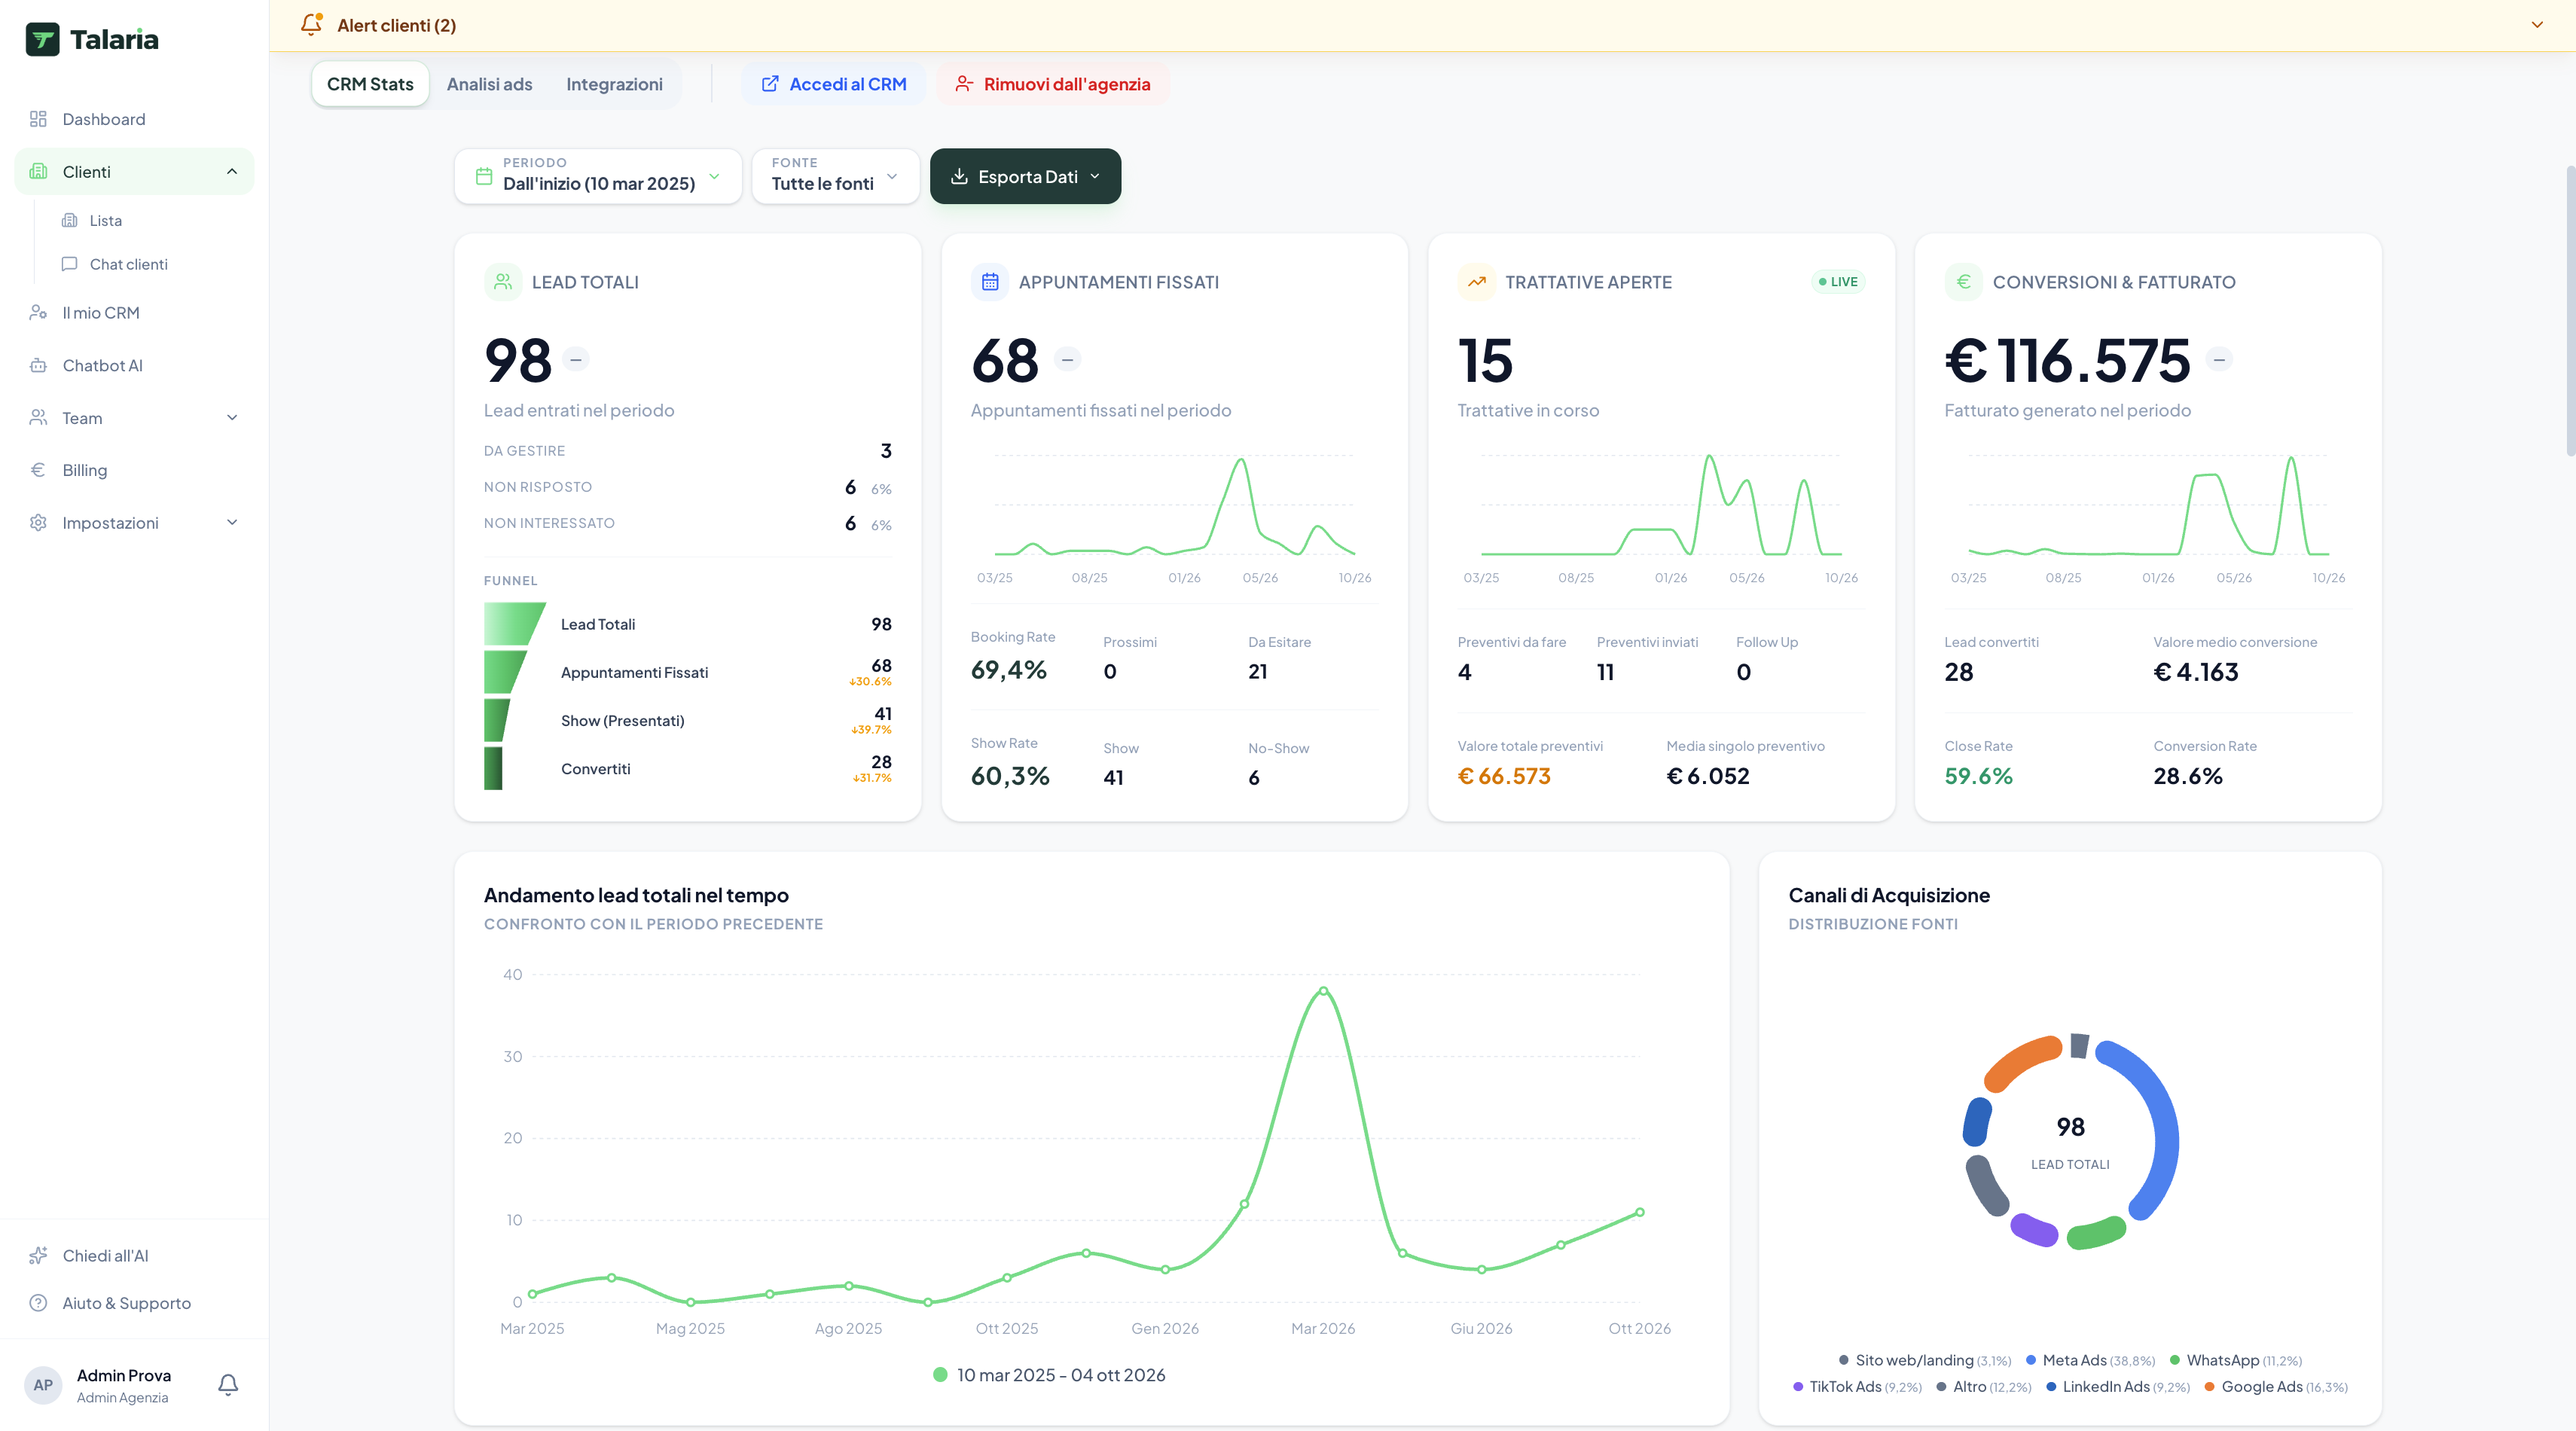Screen dimensions: 2576x1431
Task: Collapse the Clienti sidebar section
Action: point(232,172)
